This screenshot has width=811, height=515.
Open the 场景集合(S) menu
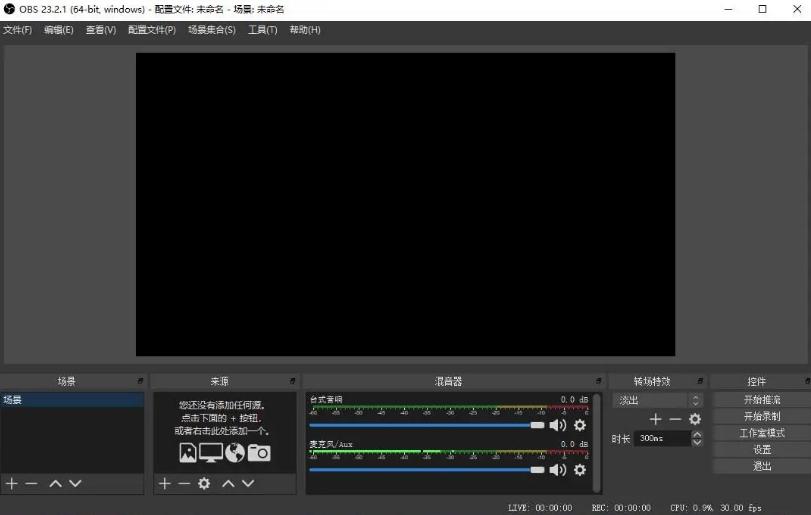212,30
